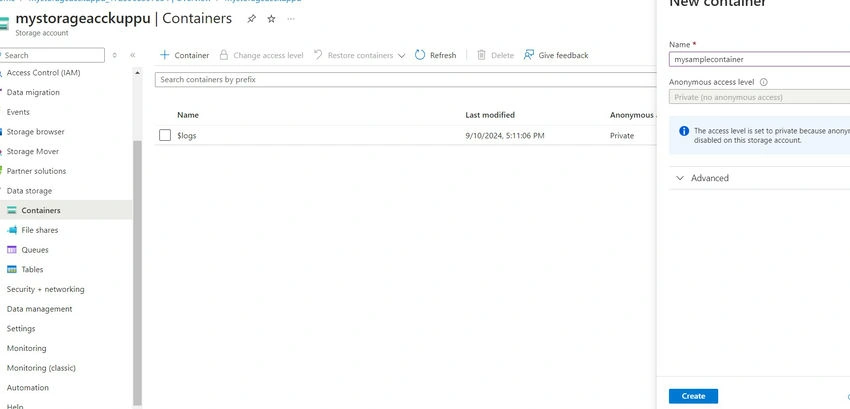Select the $logs container checkbox
This screenshot has width=850, height=409.
tap(165, 136)
